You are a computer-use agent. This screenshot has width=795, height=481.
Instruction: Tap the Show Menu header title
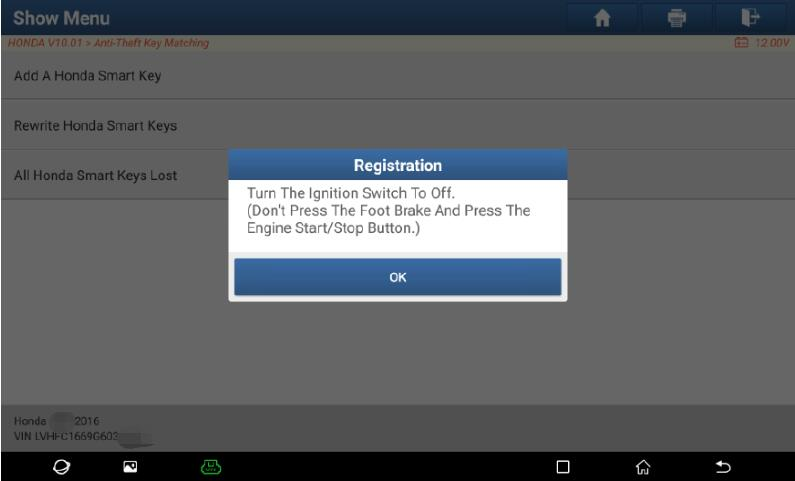point(61,18)
